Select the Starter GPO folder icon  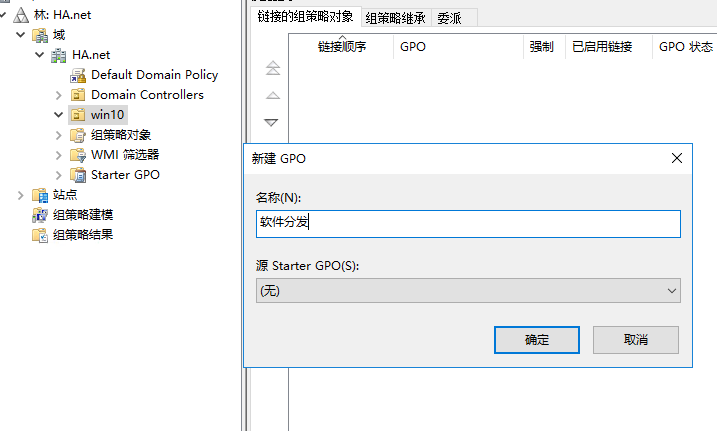click(78, 175)
